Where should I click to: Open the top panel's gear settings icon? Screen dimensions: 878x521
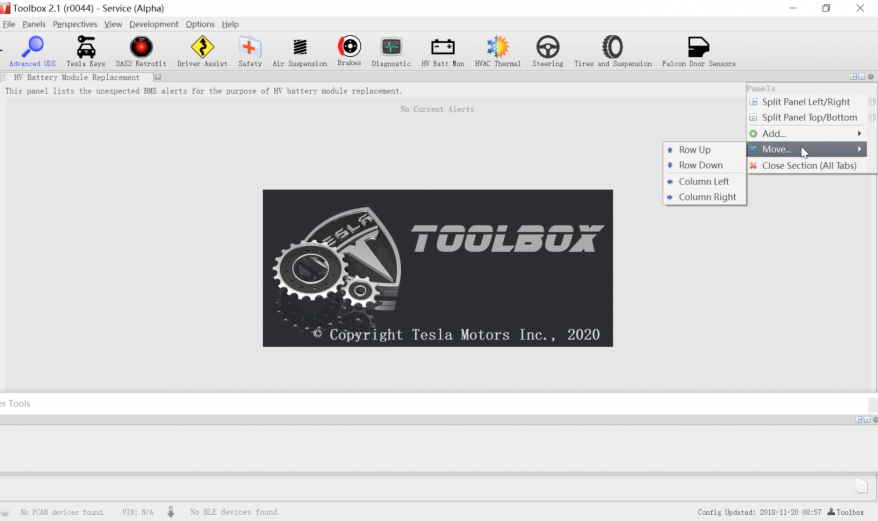pyautogui.click(x=871, y=77)
